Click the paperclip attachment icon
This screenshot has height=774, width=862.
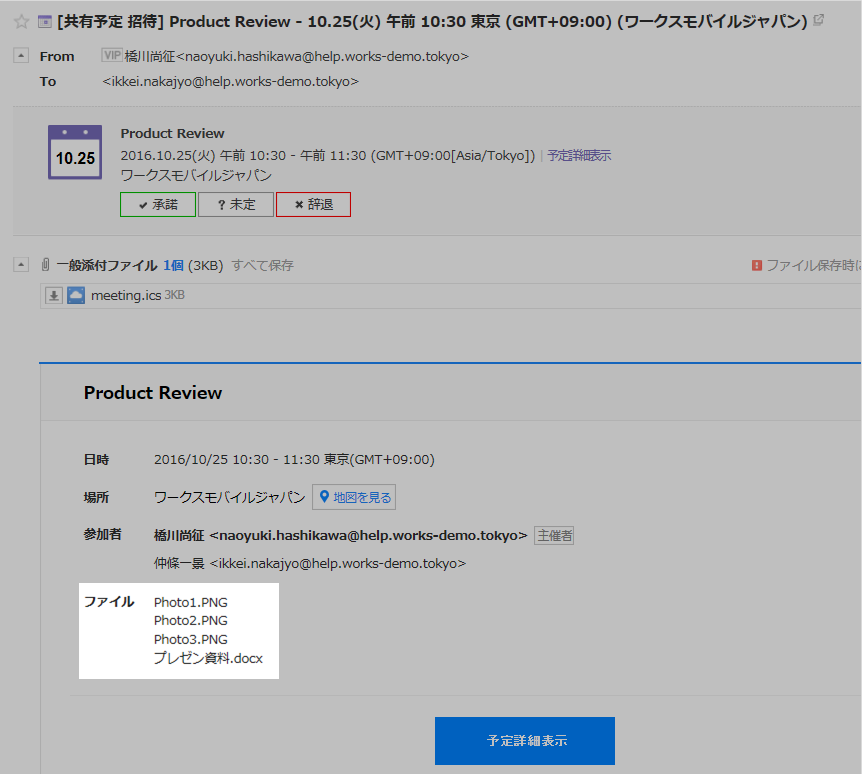(46, 265)
